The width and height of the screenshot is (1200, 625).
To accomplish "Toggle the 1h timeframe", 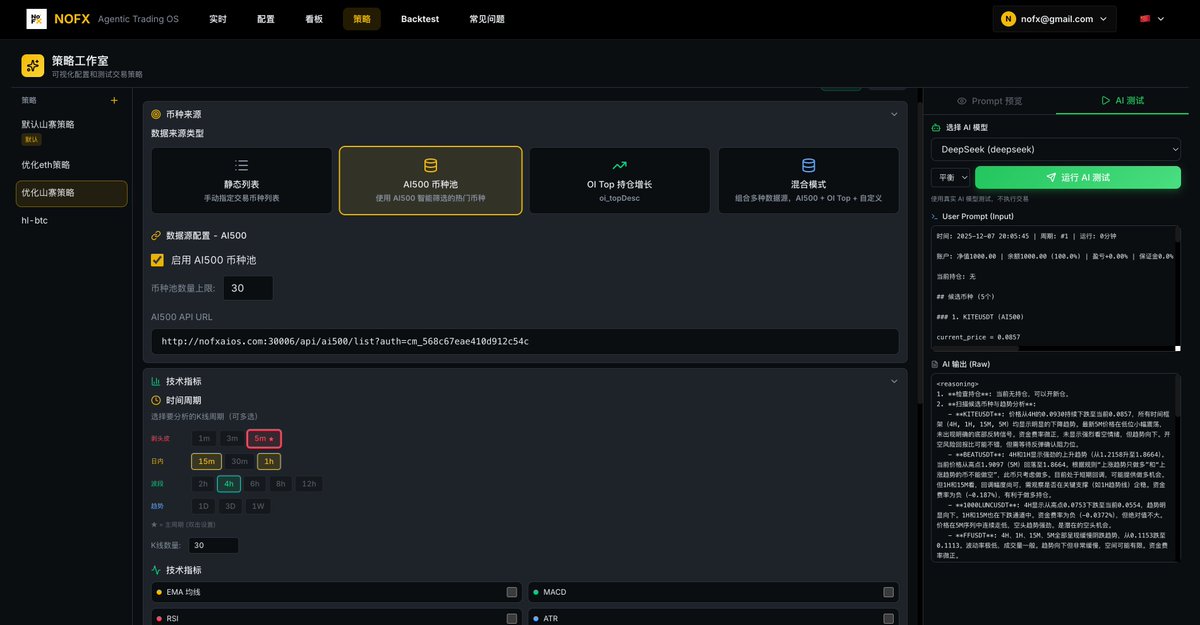I will (269, 461).
